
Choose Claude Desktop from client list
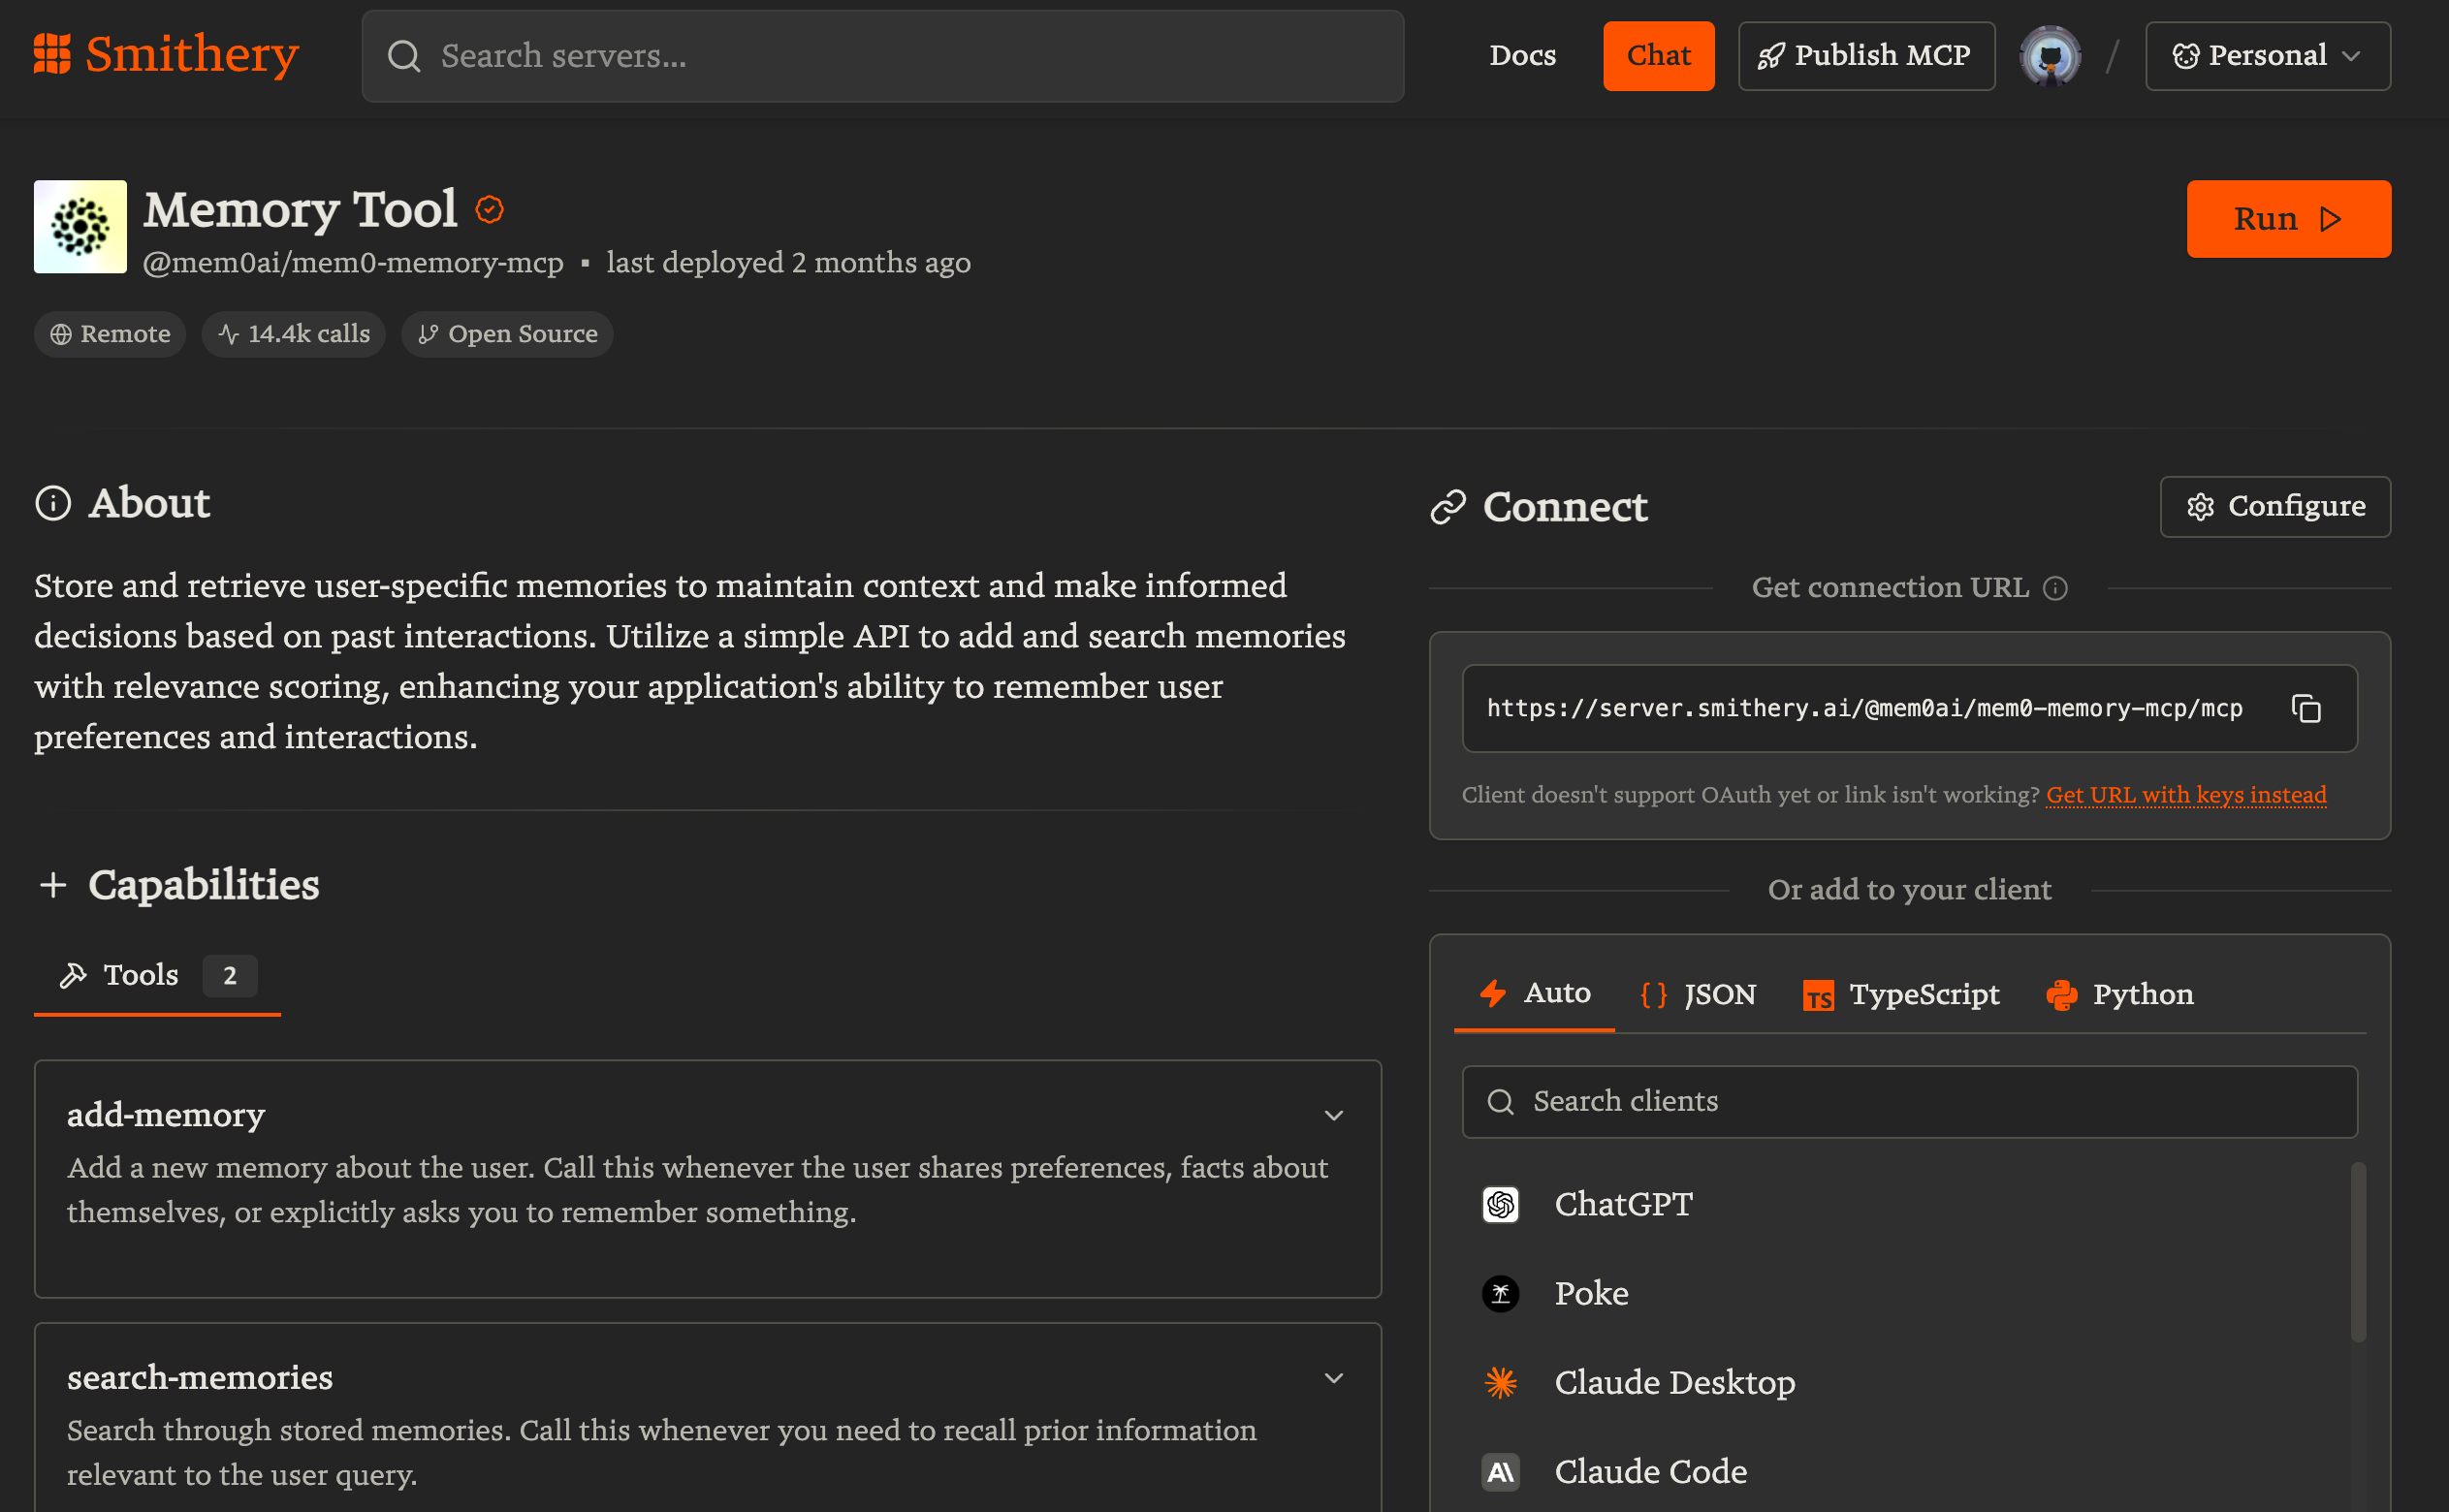point(1673,1382)
